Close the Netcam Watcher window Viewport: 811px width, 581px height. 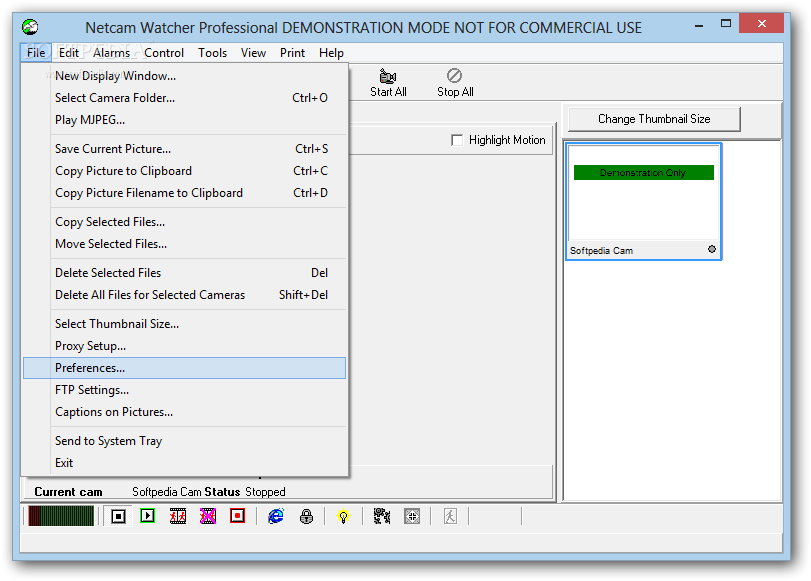click(761, 23)
